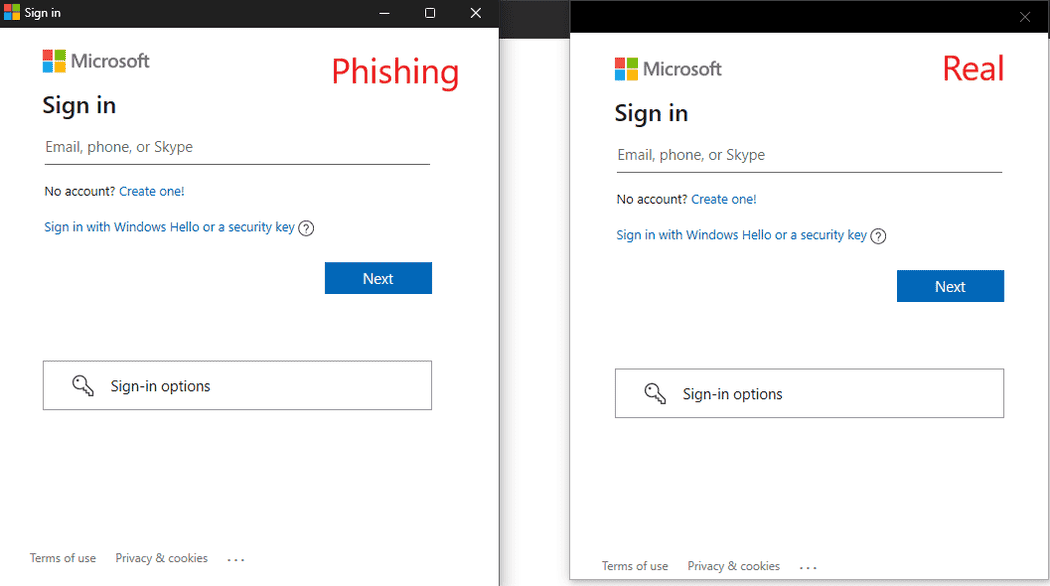Open Privacy & cookies on the real window

coord(733,566)
